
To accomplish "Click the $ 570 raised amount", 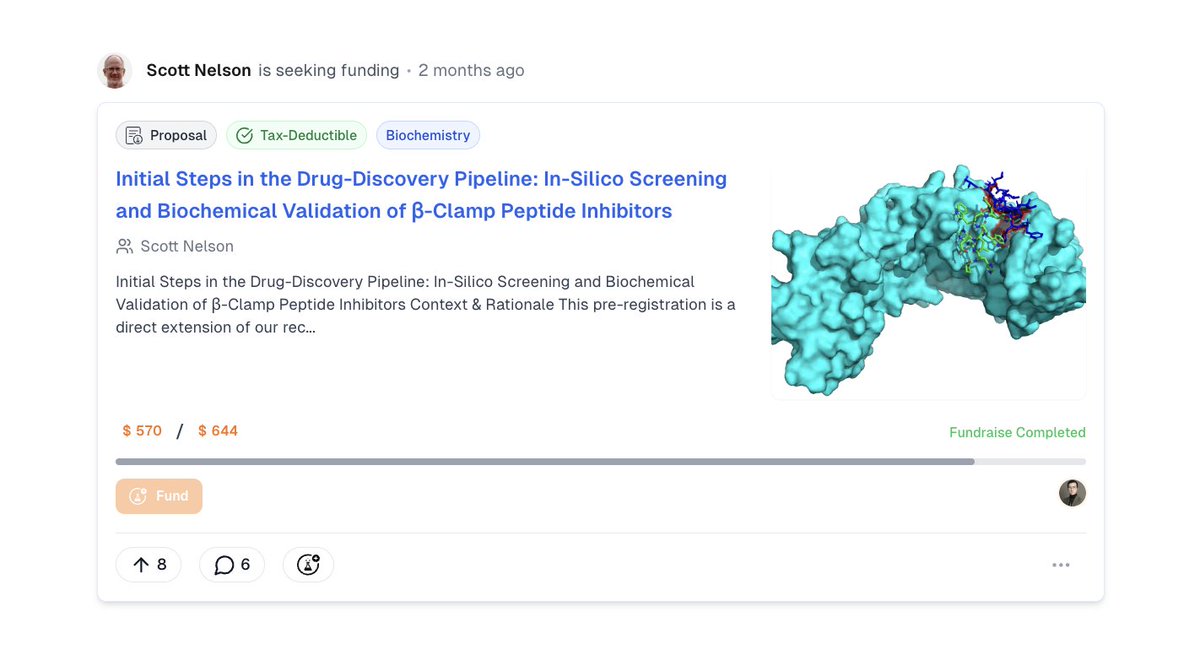I will point(142,431).
